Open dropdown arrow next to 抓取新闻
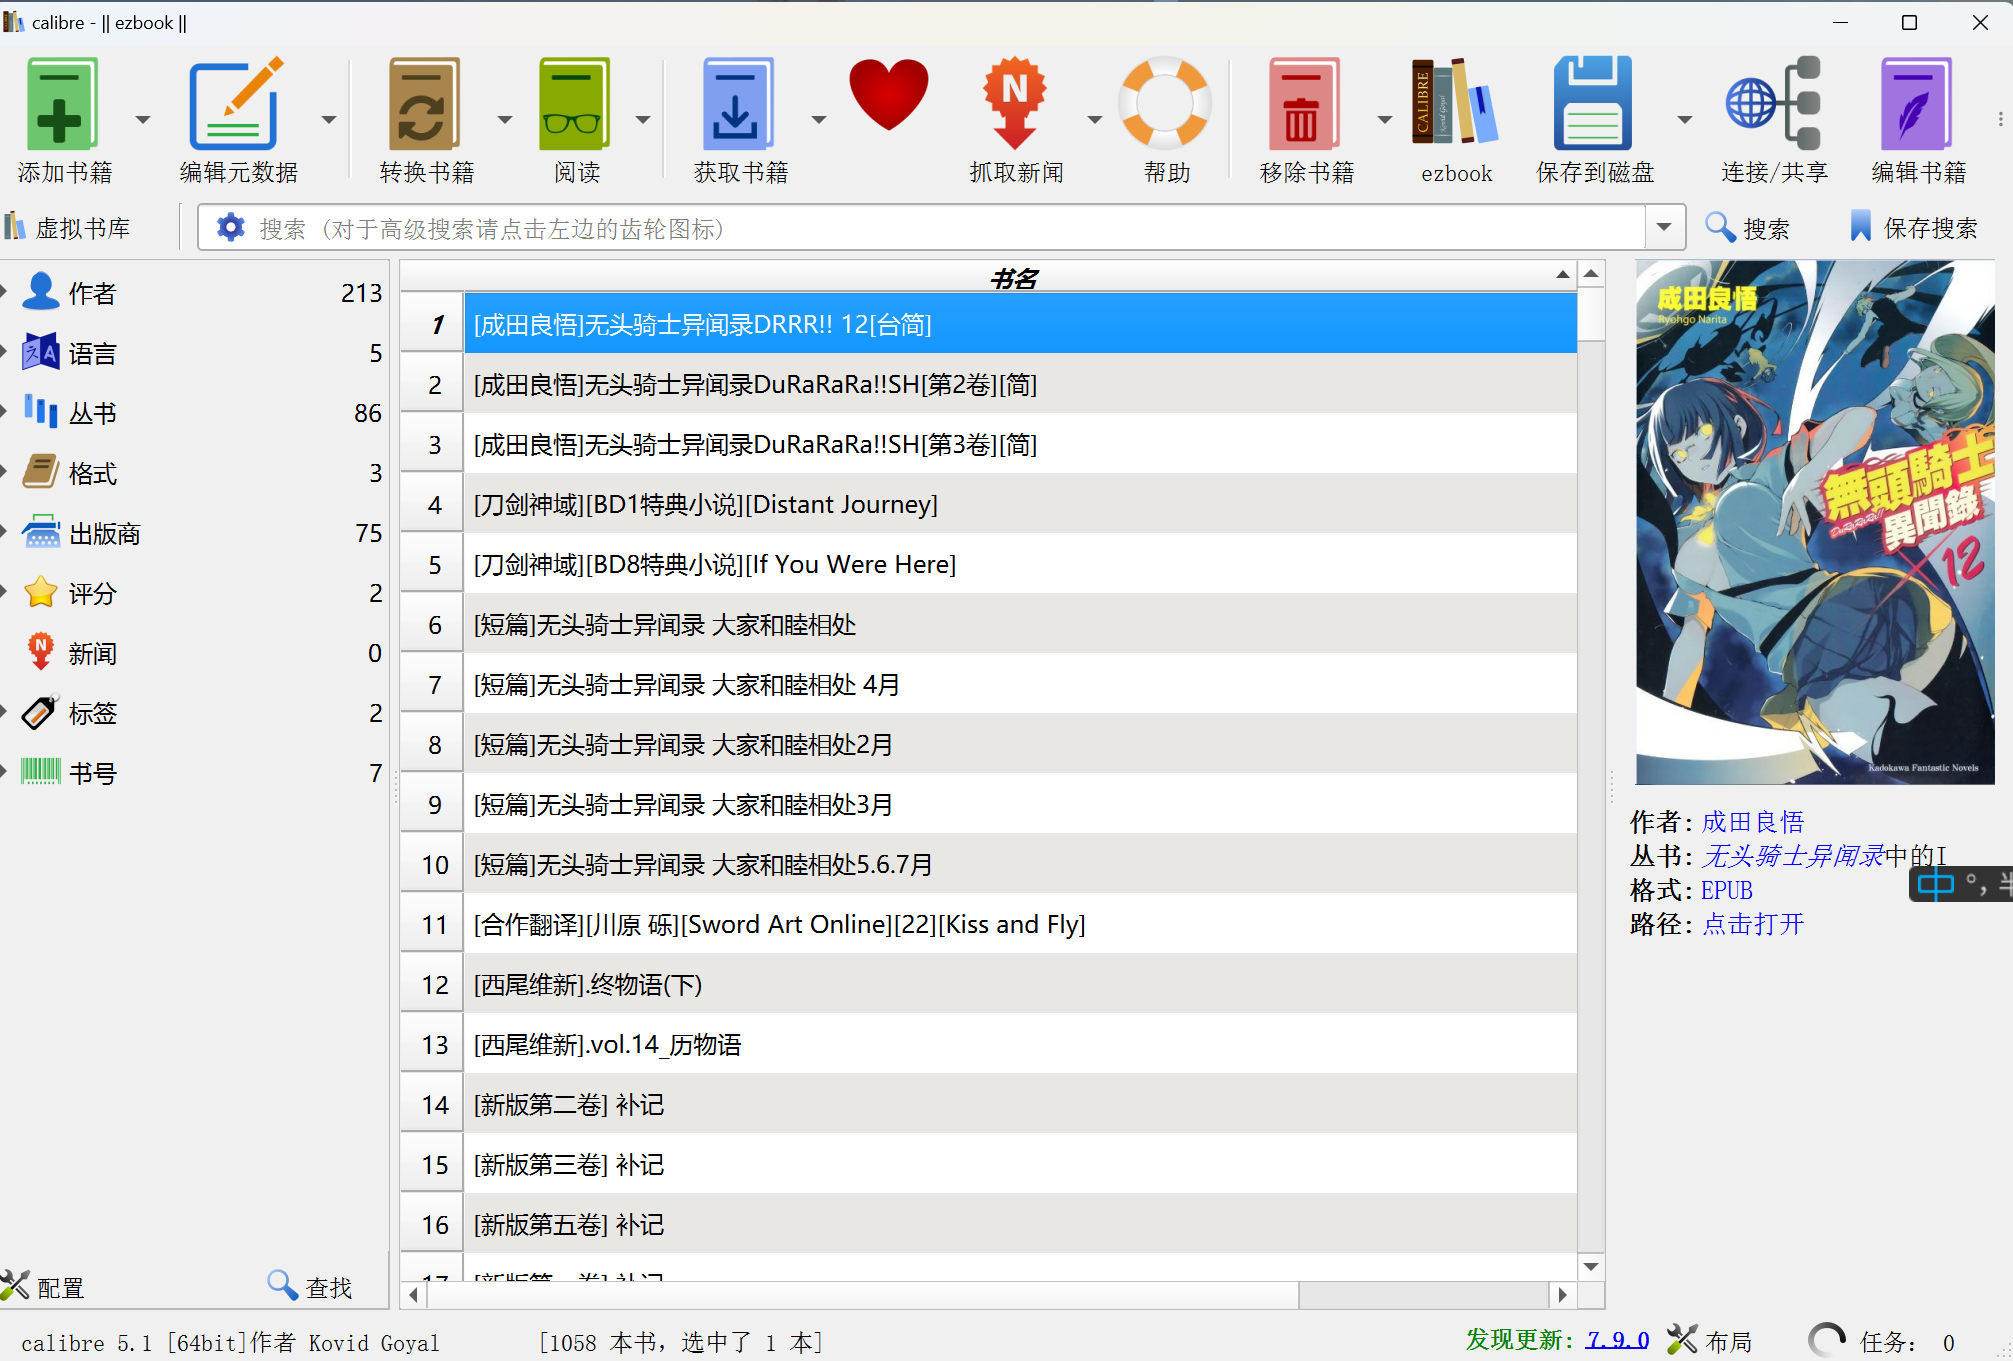This screenshot has width=2013, height=1361. click(1095, 119)
